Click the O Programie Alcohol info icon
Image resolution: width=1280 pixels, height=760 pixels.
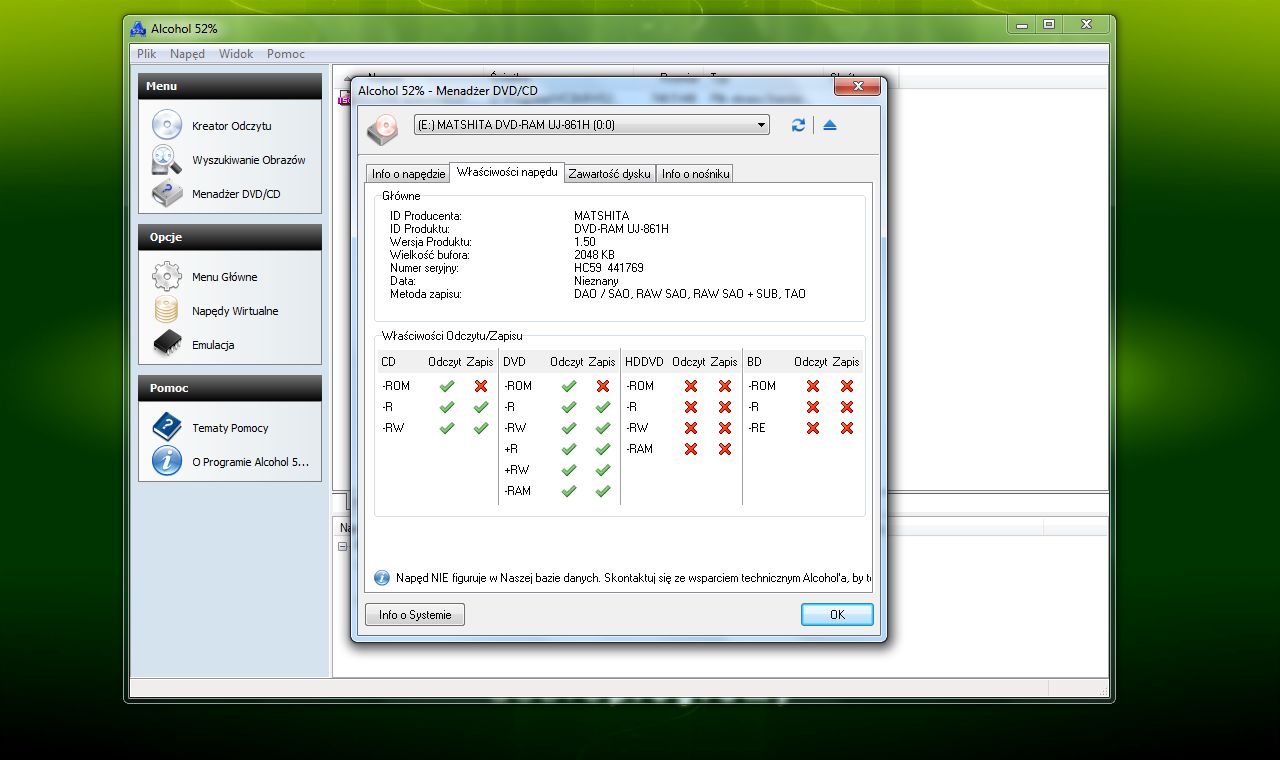click(167, 462)
